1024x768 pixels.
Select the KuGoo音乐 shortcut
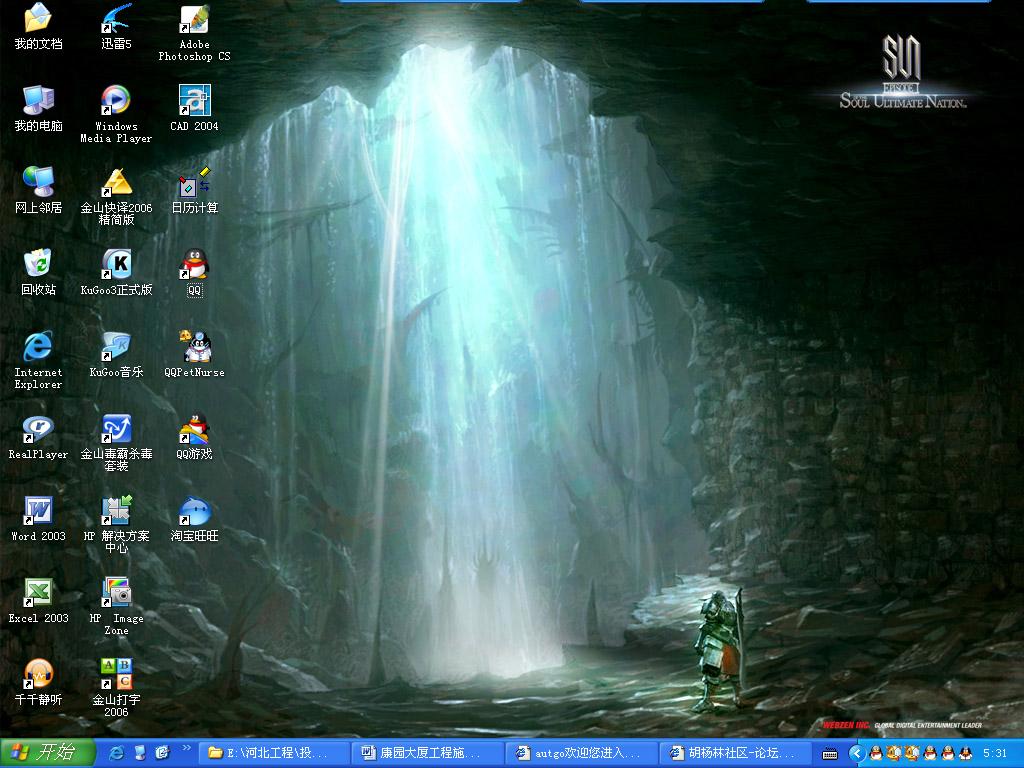coord(116,355)
